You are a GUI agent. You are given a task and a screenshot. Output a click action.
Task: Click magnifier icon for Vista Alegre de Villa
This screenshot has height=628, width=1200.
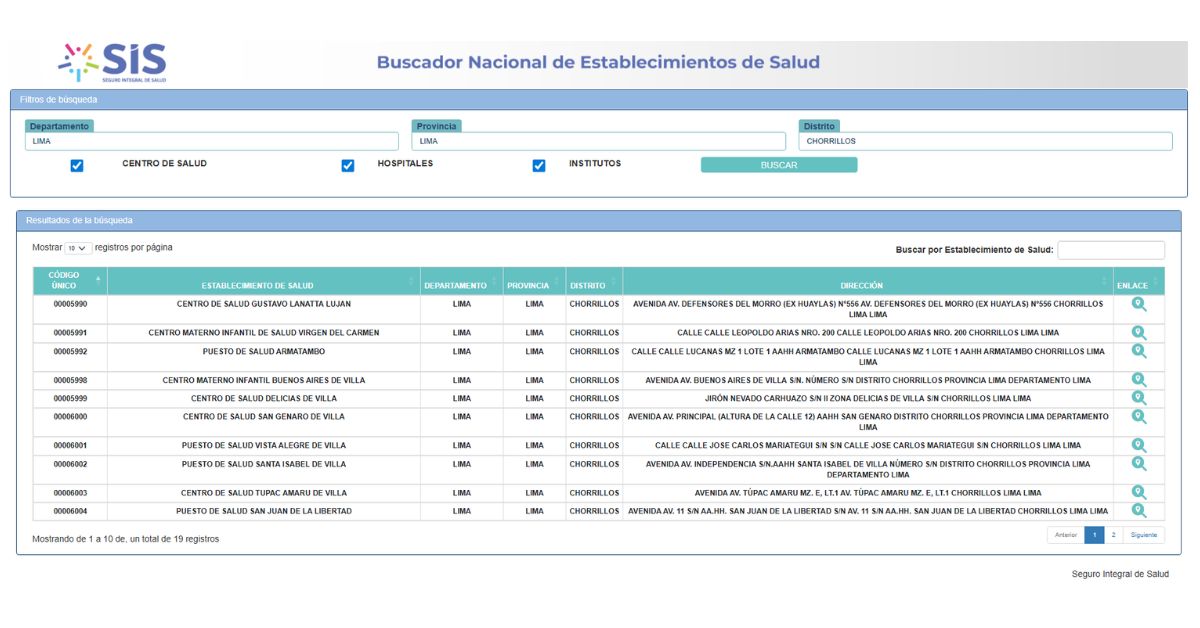tap(1138, 445)
